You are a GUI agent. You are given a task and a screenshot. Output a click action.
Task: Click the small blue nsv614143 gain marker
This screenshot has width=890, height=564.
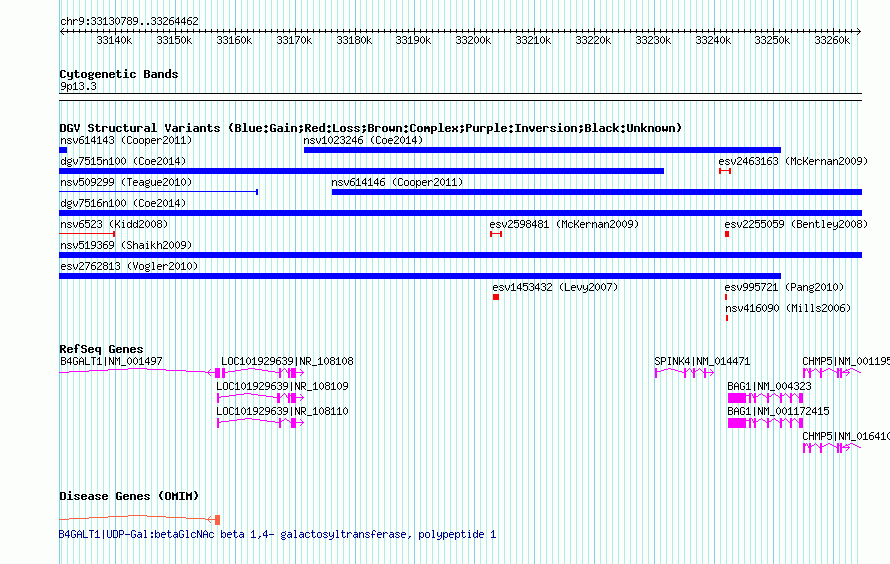[x=63, y=150]
